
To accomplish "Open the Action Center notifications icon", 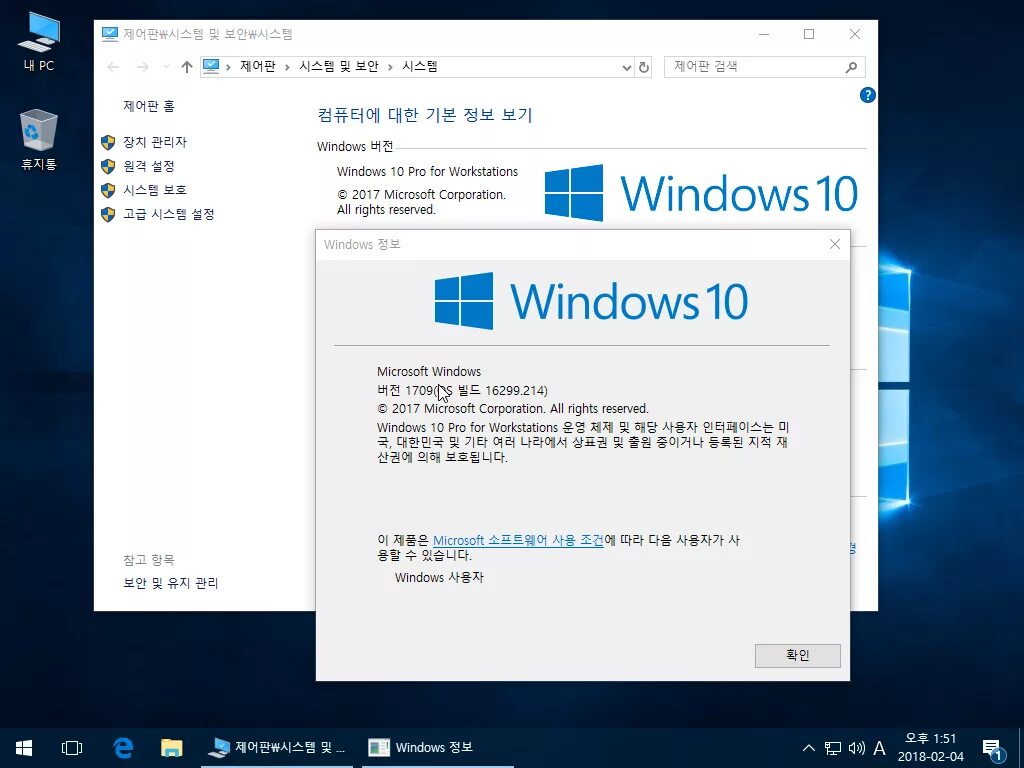I will click(993, 750).
